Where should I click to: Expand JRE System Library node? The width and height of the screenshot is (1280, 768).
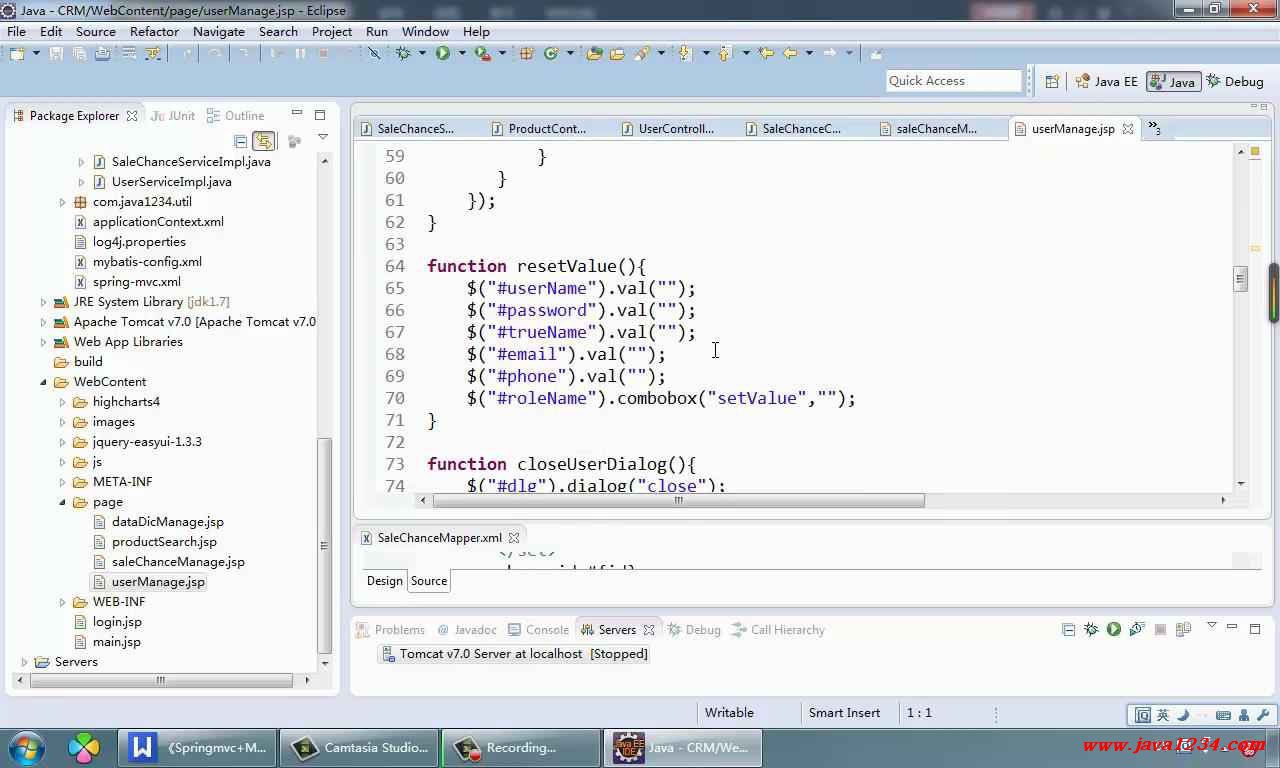pyautogui.click(x=43, y=302)
